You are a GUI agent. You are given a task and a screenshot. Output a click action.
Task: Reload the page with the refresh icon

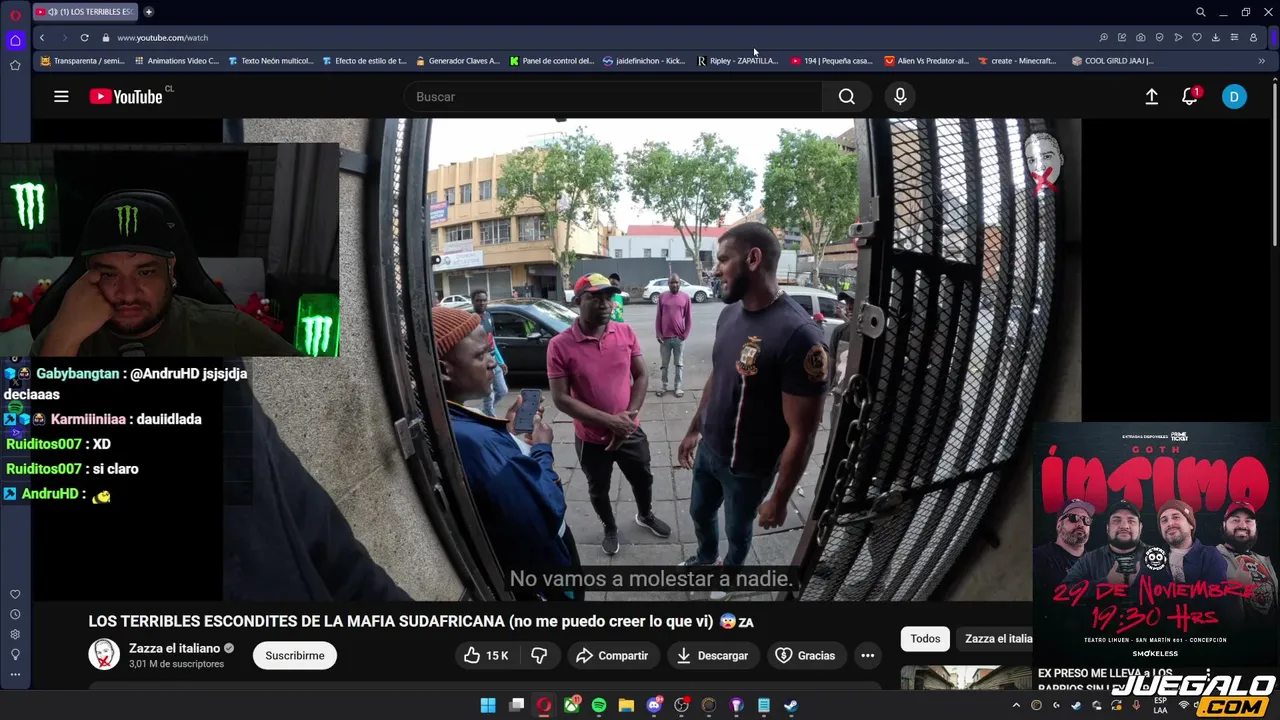pyautogui.click(x=84, y=37)
